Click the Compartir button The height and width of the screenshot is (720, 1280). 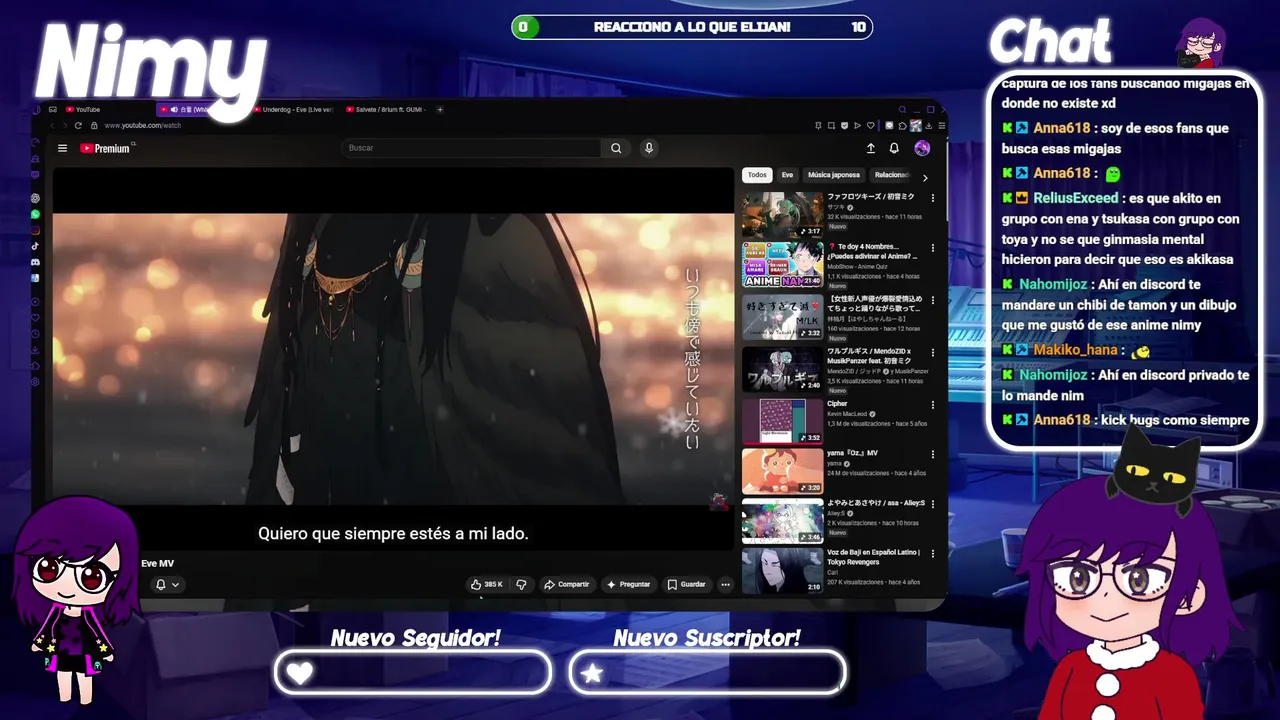pos(566,584)
